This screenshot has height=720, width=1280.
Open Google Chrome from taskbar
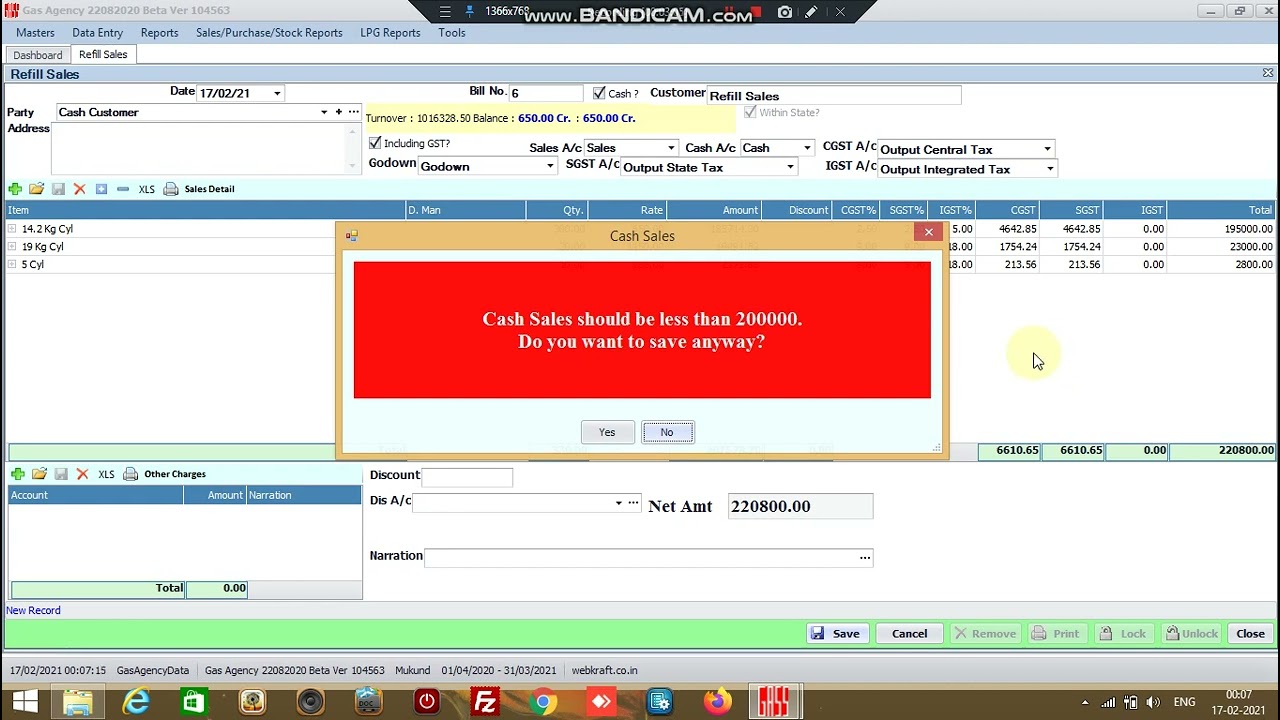click(543, 701)
